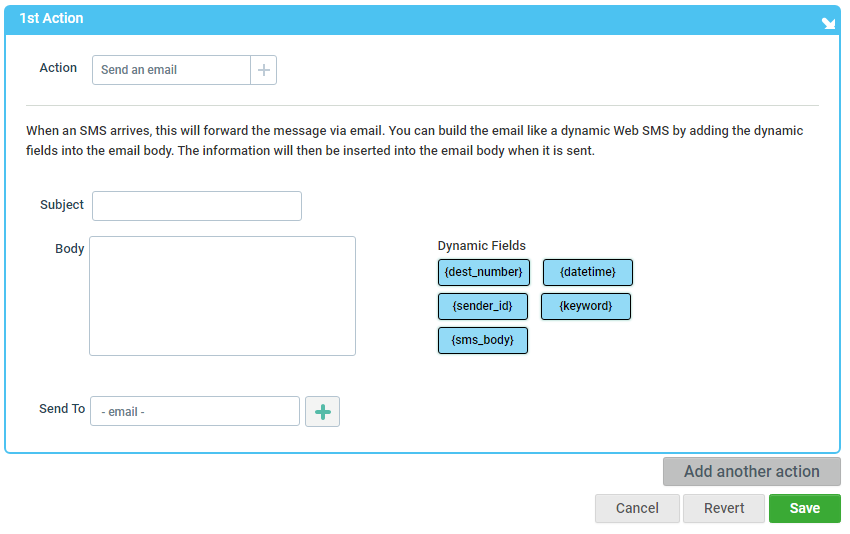
Task: Collapse the 1st Action panel arrow
Action: coord(828,23)
